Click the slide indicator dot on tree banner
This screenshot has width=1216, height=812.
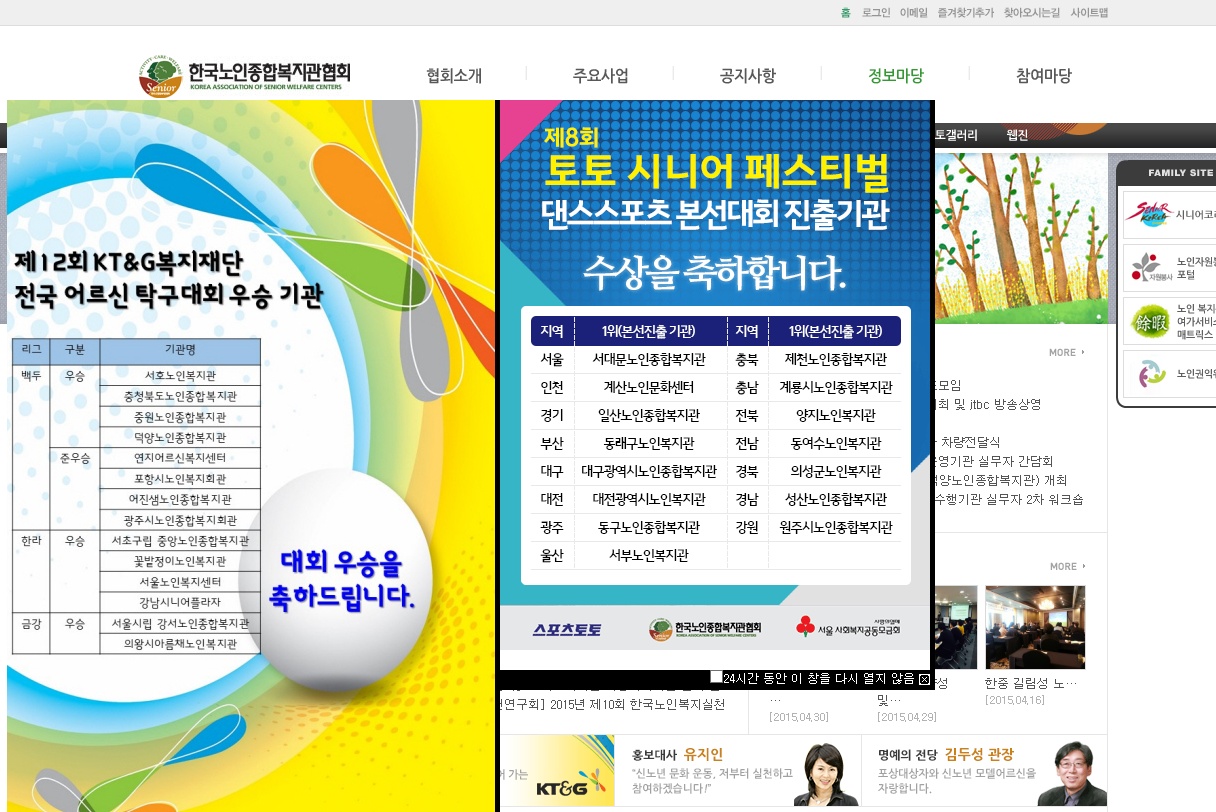1098,317
